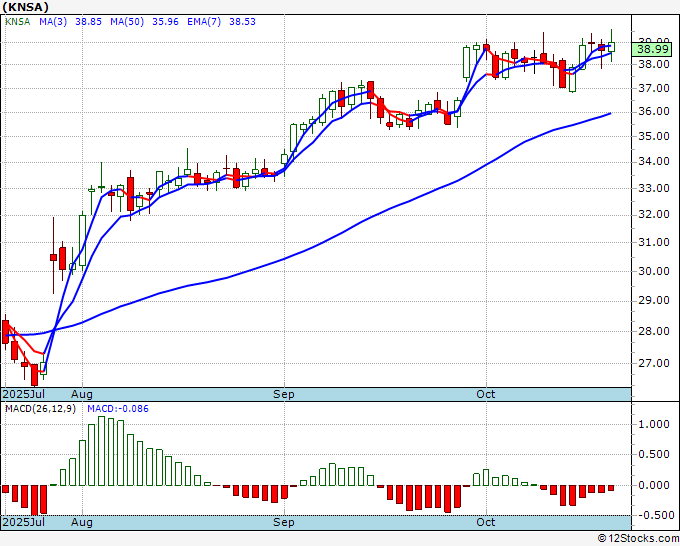Click the MA(3) value 38.85
Viewport: 680px width, 546px height.
pos(88,21)
